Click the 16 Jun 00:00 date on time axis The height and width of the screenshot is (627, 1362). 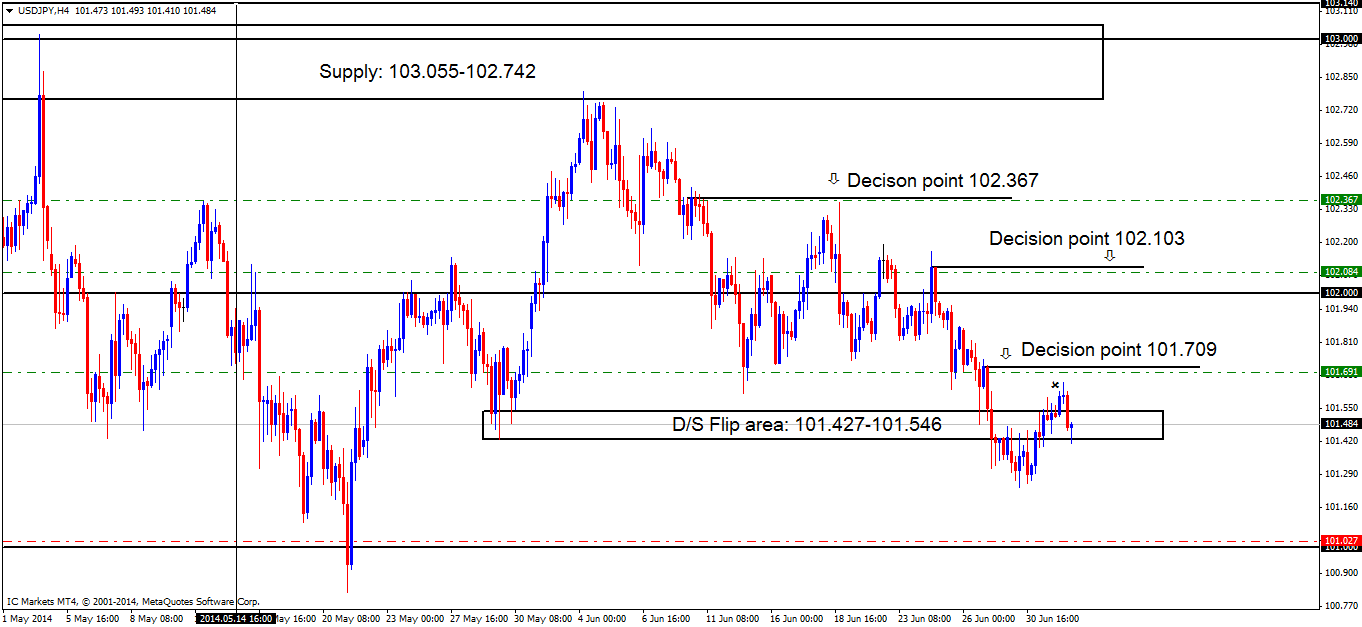click(796, 619)
